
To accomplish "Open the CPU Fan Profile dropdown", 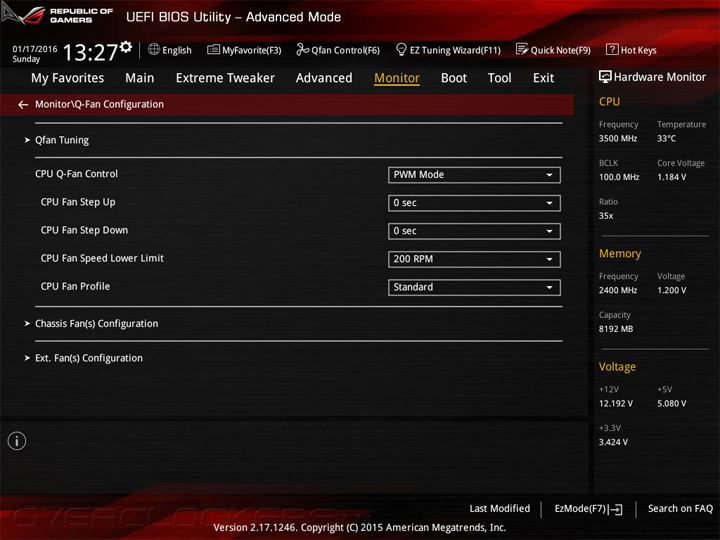I will pyautogui.click(x=474, y=287).
